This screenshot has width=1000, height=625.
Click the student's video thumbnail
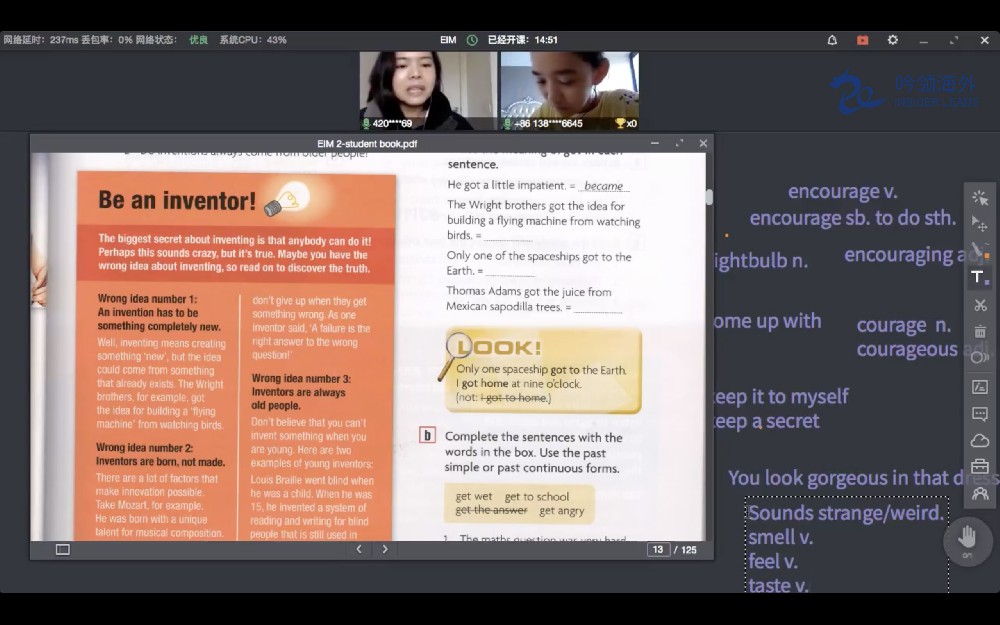[569, 90]
